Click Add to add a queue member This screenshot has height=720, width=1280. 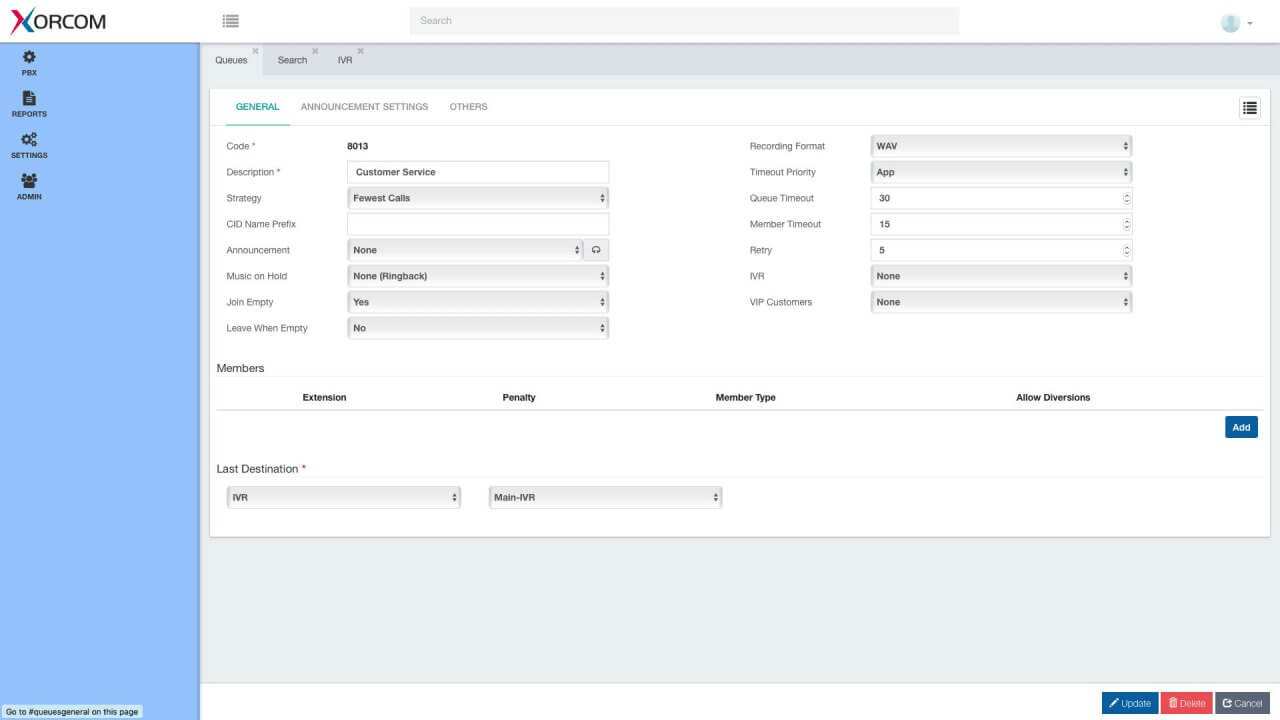(1241, 427)
